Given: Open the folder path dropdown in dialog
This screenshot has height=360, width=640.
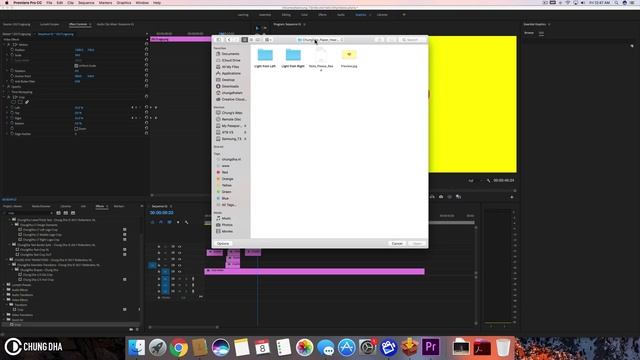Looking at the screenshot, I should click(x=320, y=40).
